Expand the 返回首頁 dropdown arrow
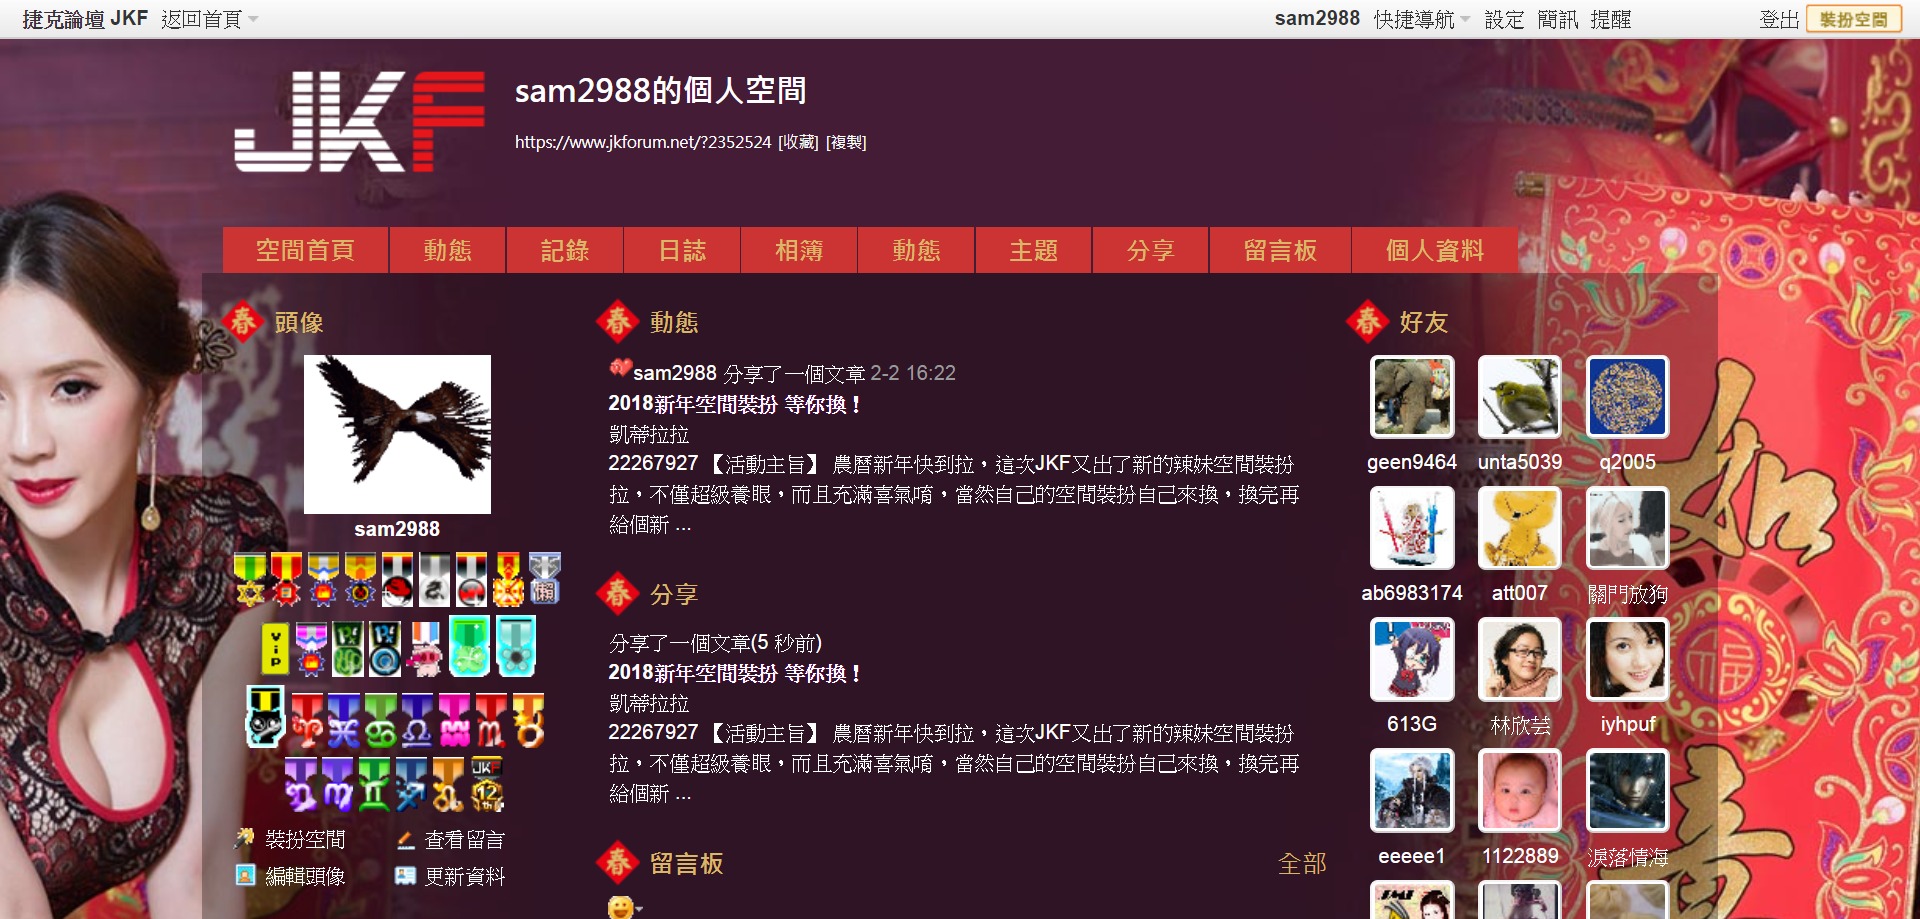This screenshot has height=919, width=1920. click(x=253, y=20)
